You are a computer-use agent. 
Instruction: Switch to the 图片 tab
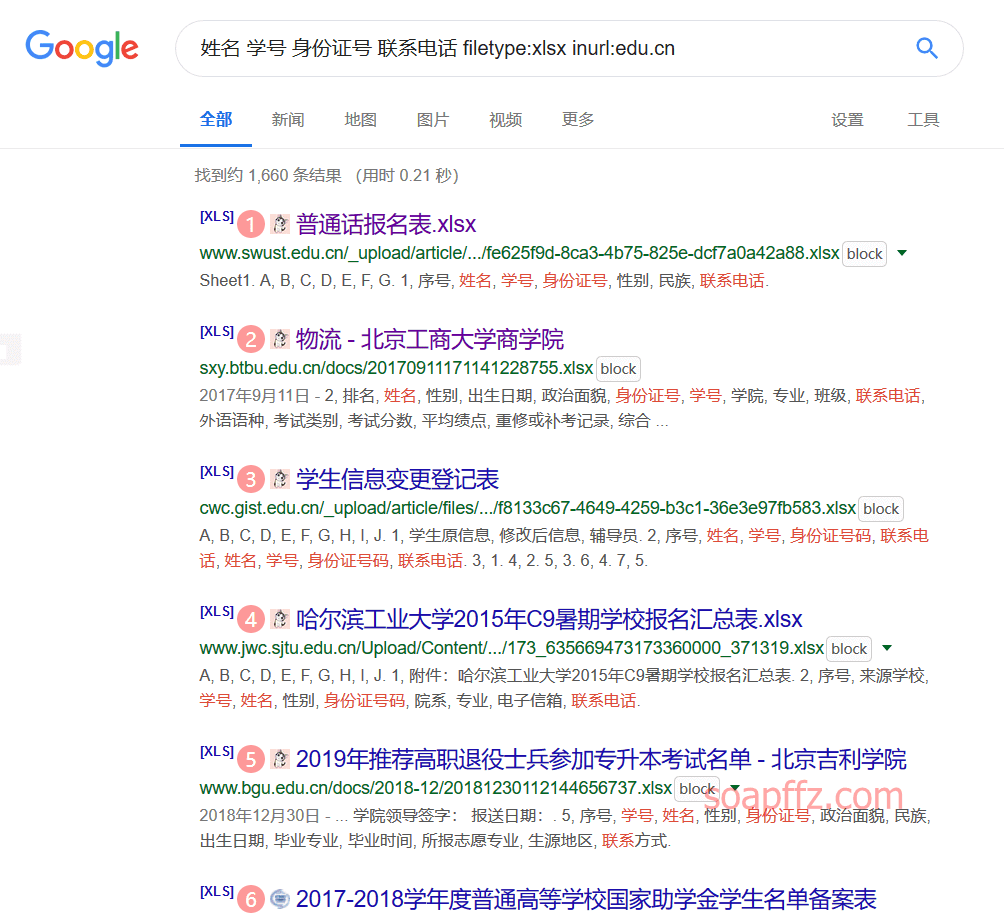click(x=433, y=120)
